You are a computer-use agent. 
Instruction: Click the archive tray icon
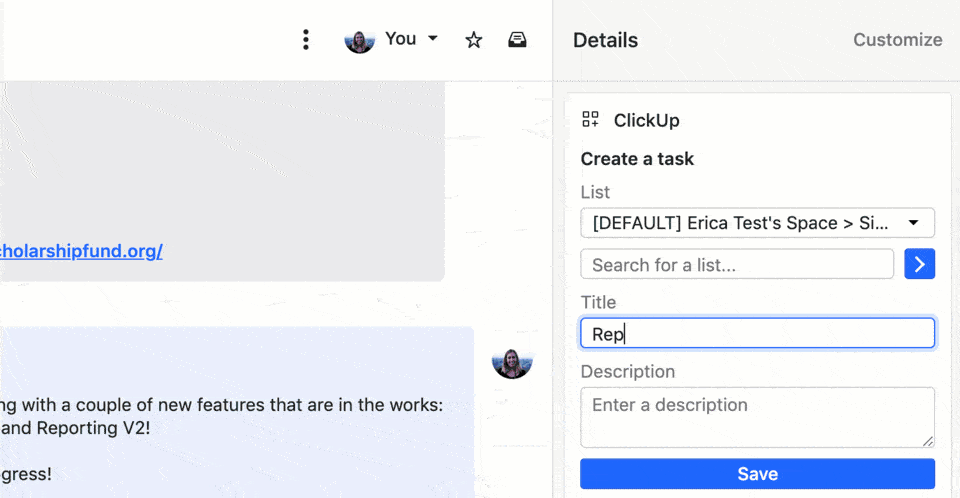(517, 40)
